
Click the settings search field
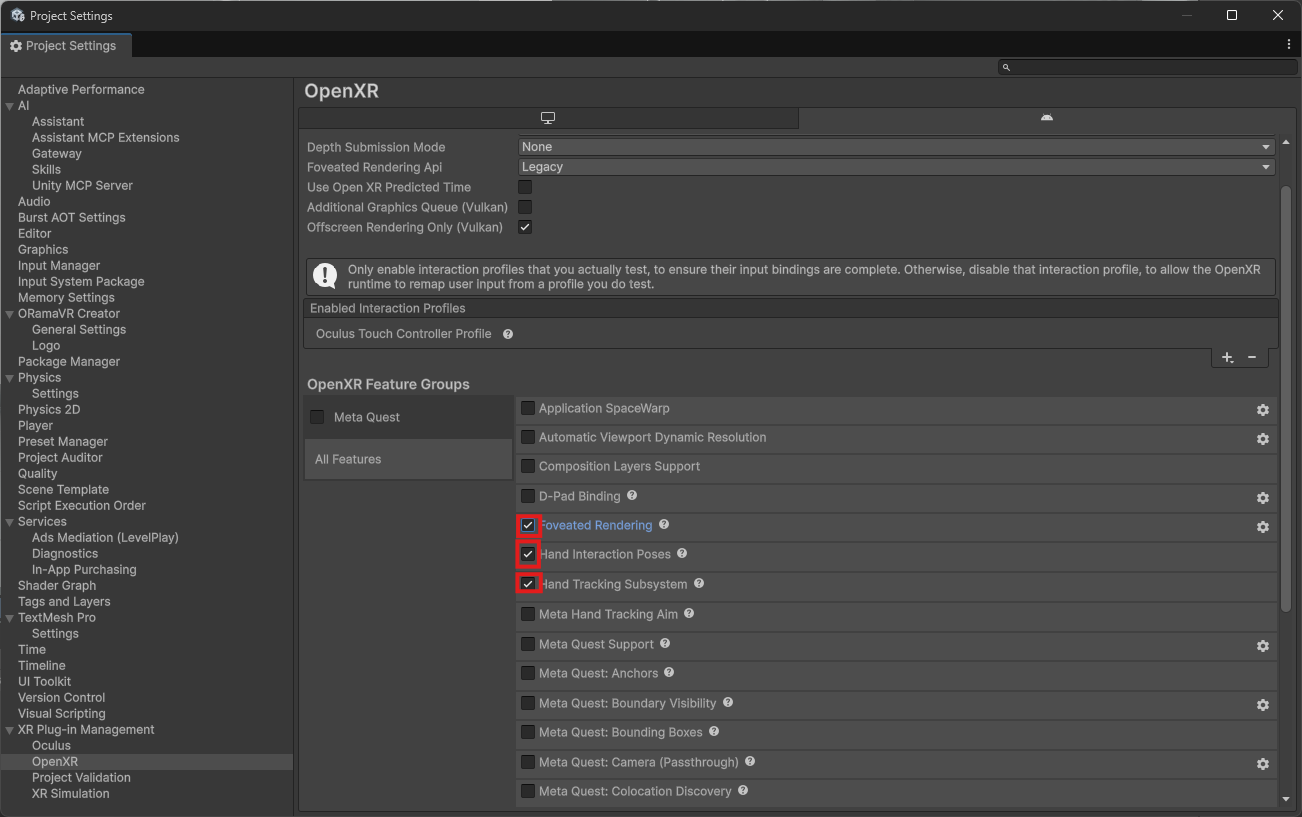1147,67
